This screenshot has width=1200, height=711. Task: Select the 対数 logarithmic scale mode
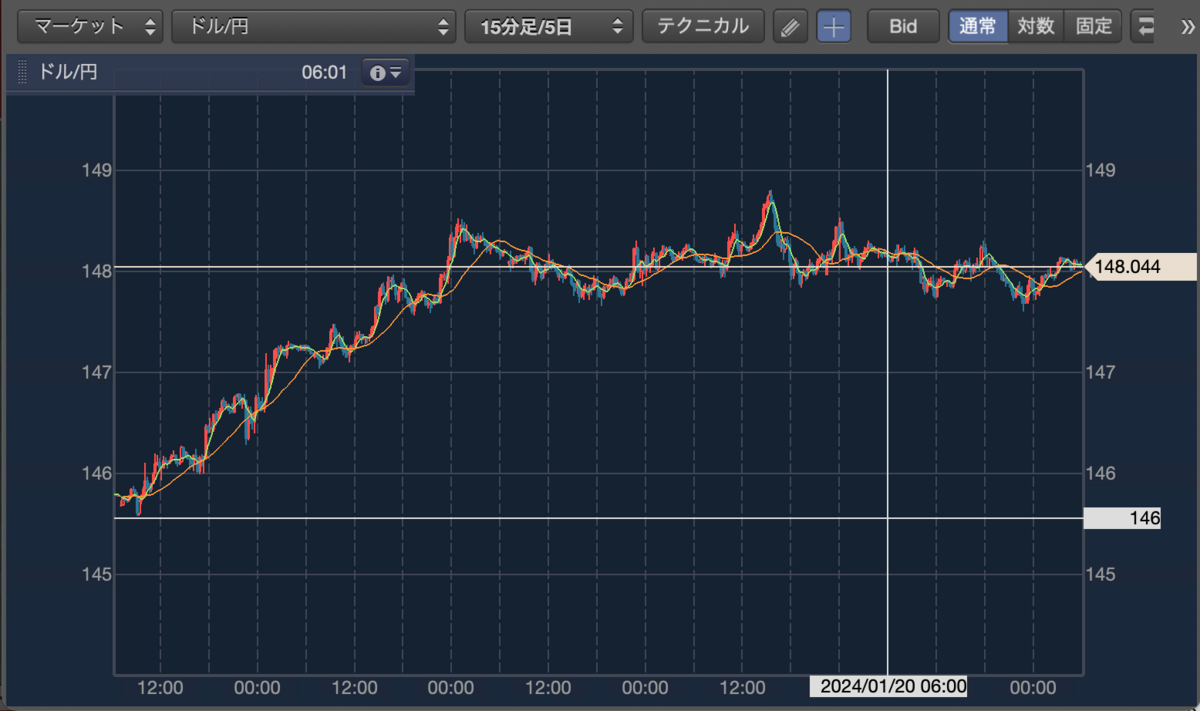pyautogui.click(x=1036, y=27)
